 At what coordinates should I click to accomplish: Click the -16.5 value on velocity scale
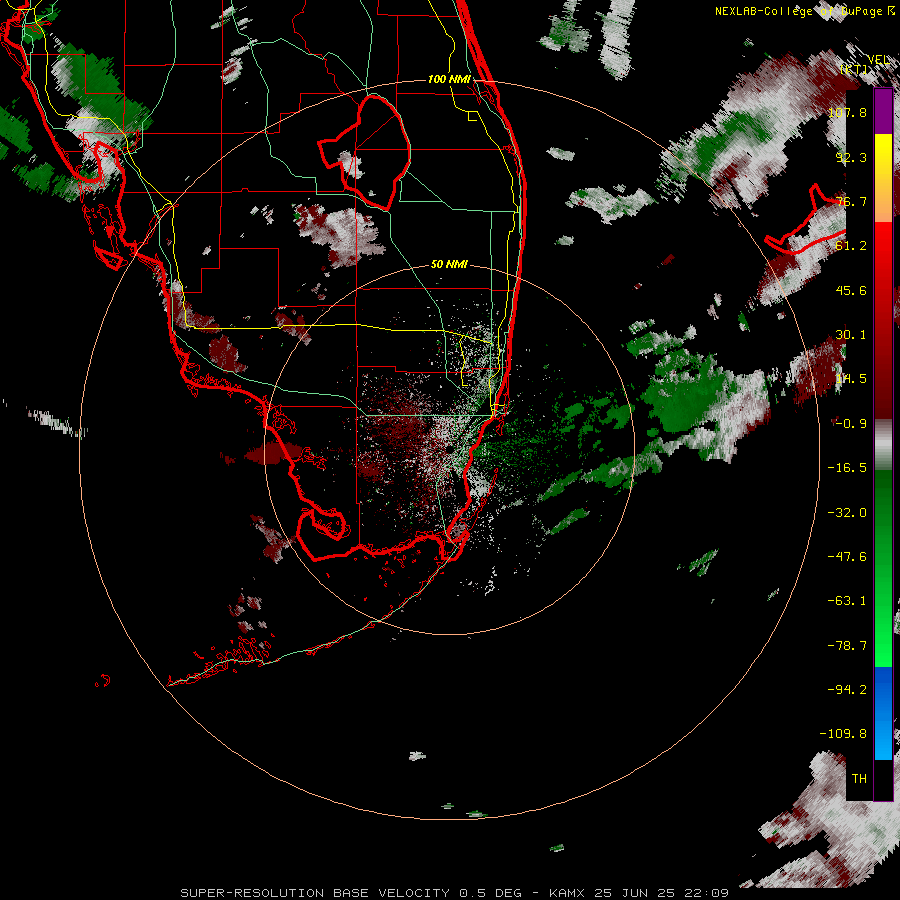click(x=847, y=468)
